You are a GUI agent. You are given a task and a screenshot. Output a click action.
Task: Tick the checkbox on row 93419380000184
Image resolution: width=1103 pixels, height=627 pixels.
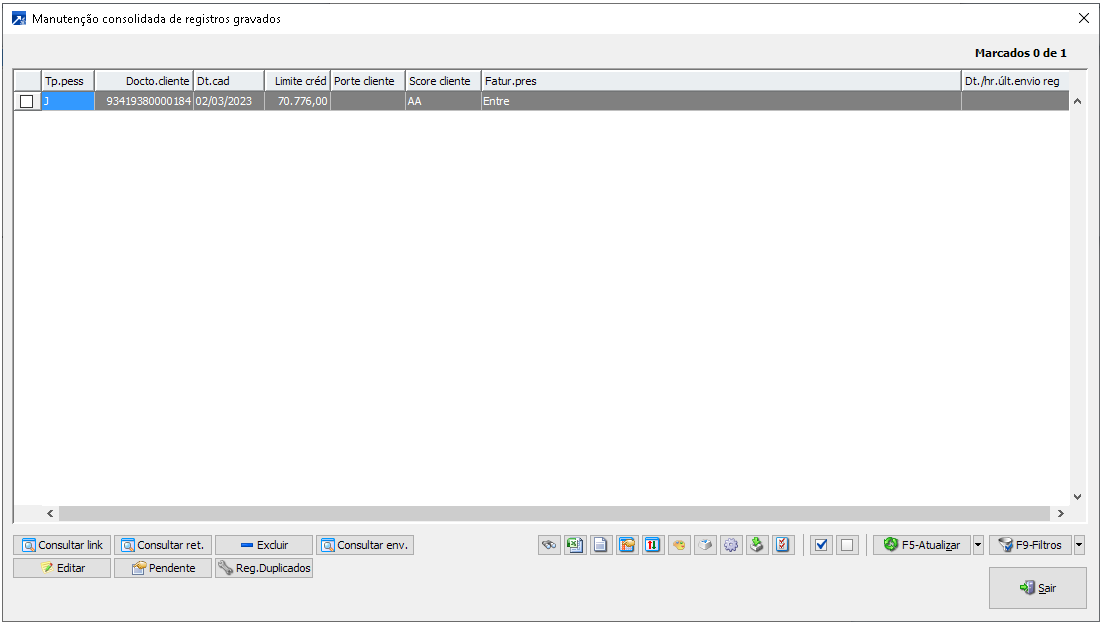click(27, 101)
